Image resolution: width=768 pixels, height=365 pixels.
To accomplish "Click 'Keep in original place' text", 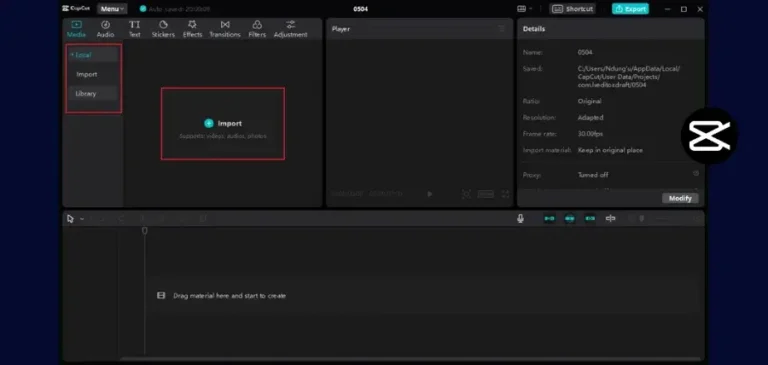I will [610, 150].
